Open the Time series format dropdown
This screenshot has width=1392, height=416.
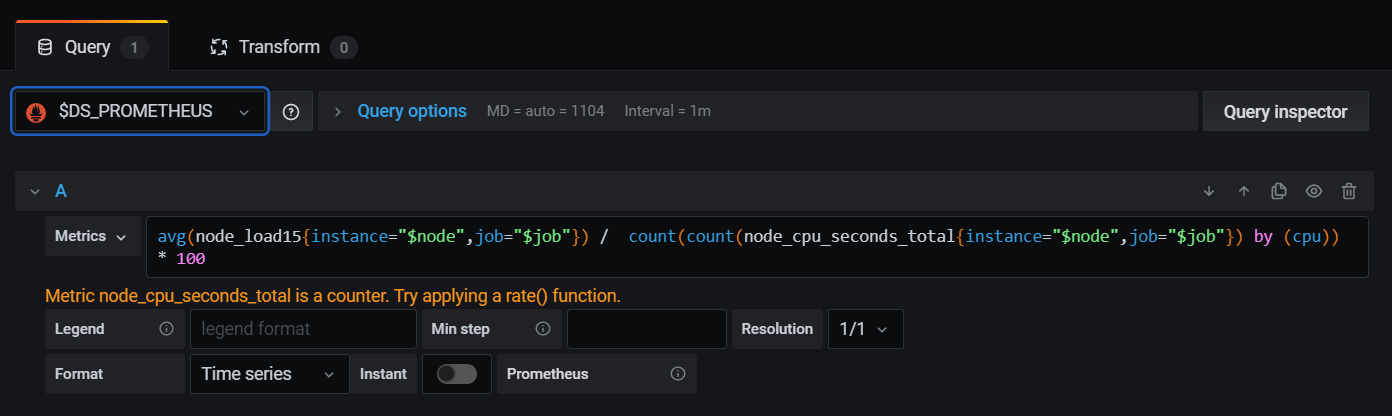269,374
